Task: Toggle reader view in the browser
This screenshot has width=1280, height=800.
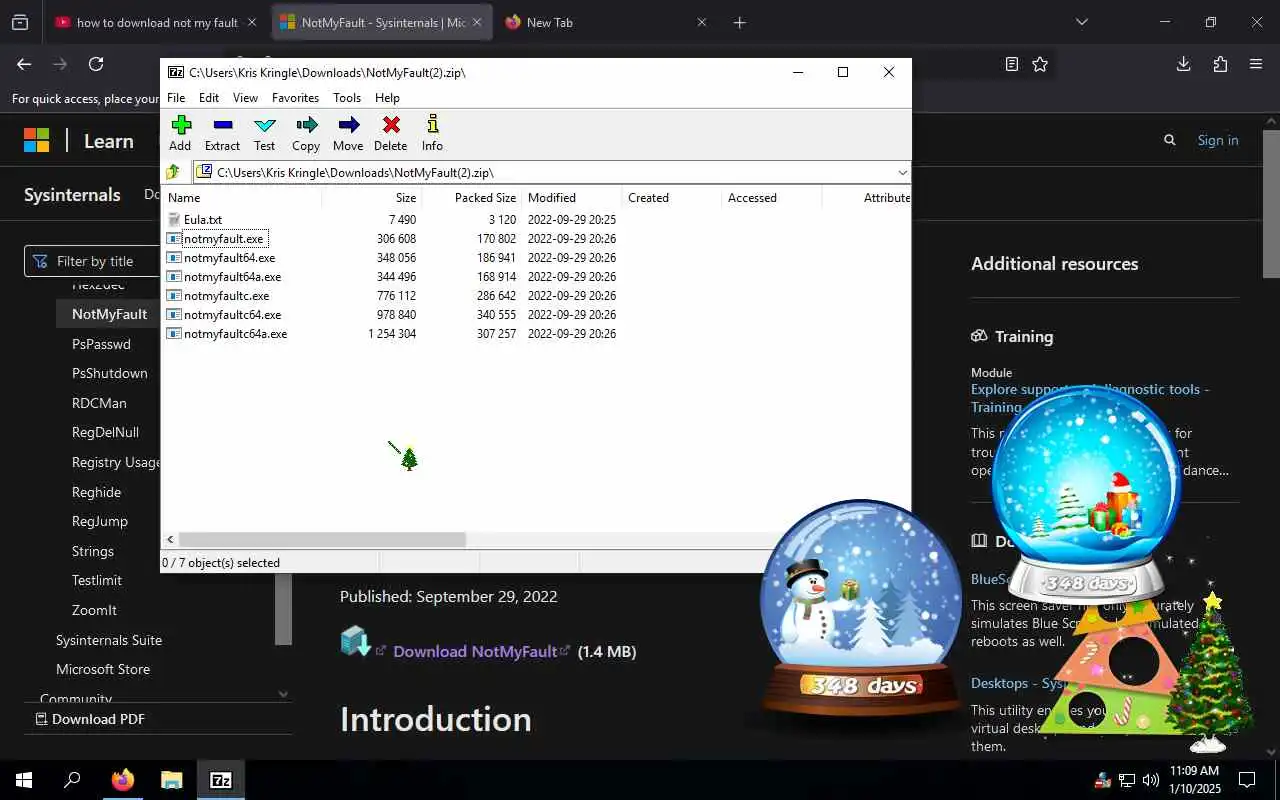Action: pos(1012,64)
